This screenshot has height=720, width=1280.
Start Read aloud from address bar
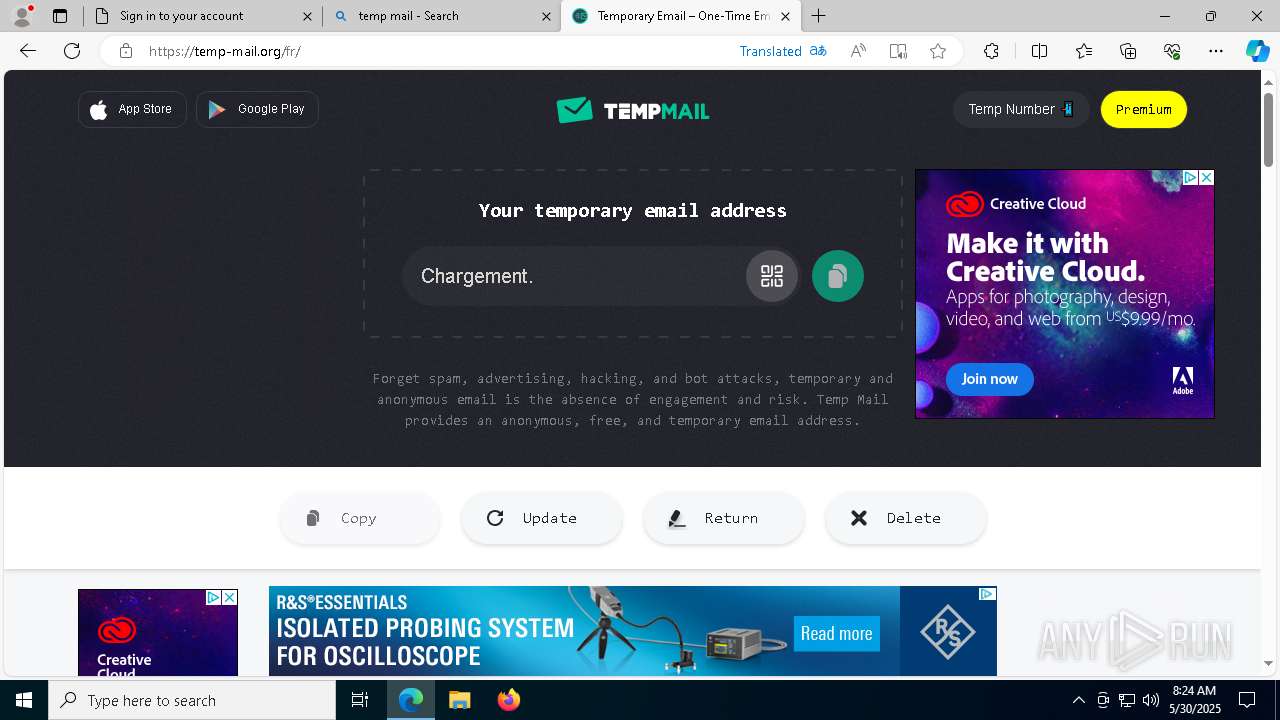[858, 51]
